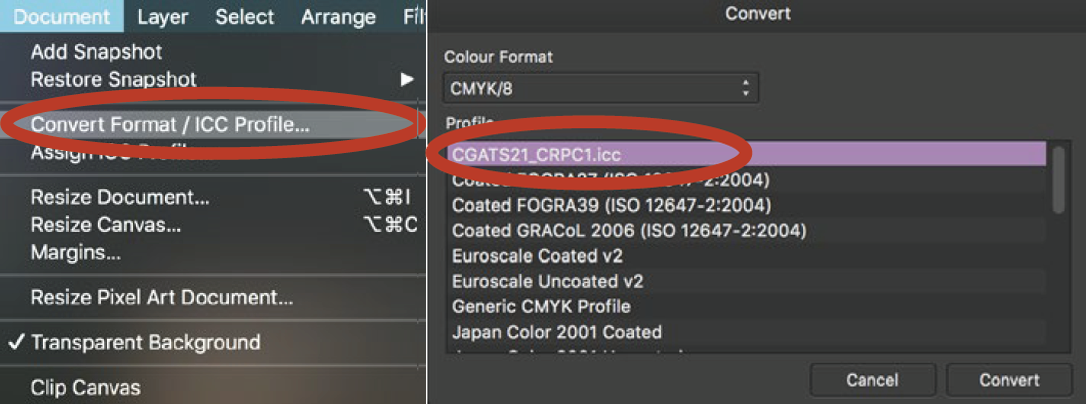Choose Convert Format / ICC Profile

point(170,125)
